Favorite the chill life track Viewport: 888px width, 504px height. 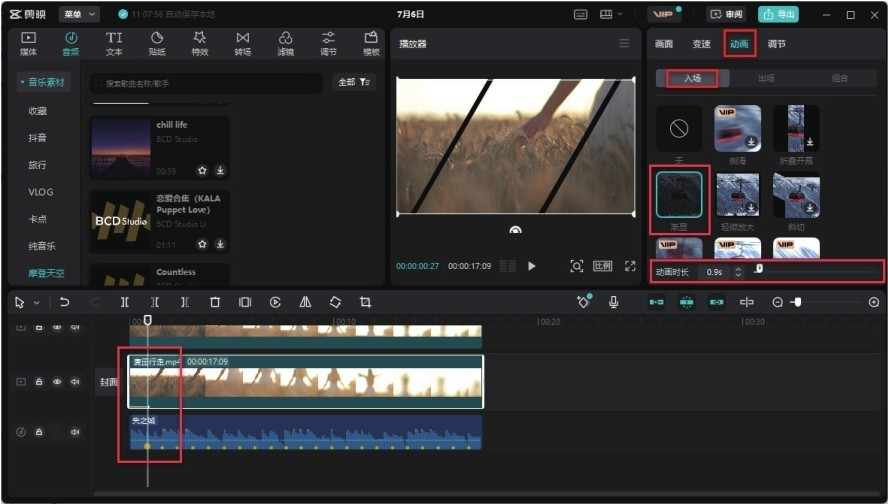click(202, 170)
